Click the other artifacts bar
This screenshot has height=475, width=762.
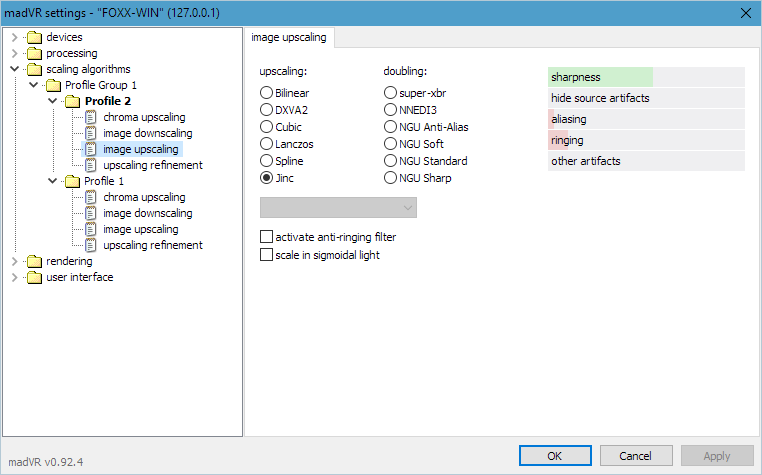646,161
